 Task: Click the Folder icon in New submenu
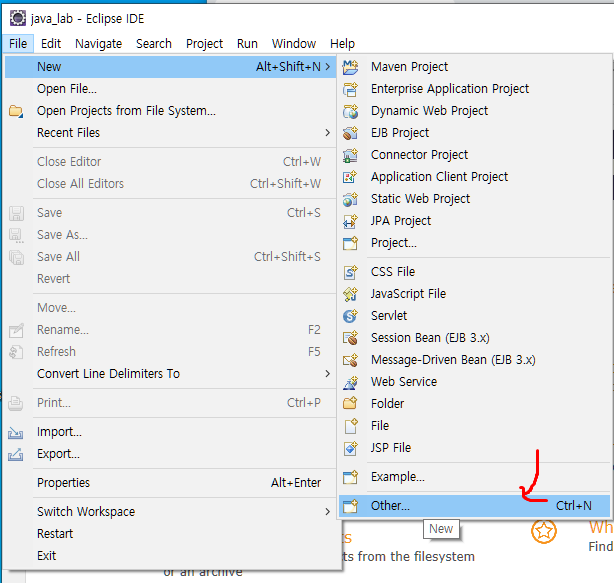coord(350,403)
